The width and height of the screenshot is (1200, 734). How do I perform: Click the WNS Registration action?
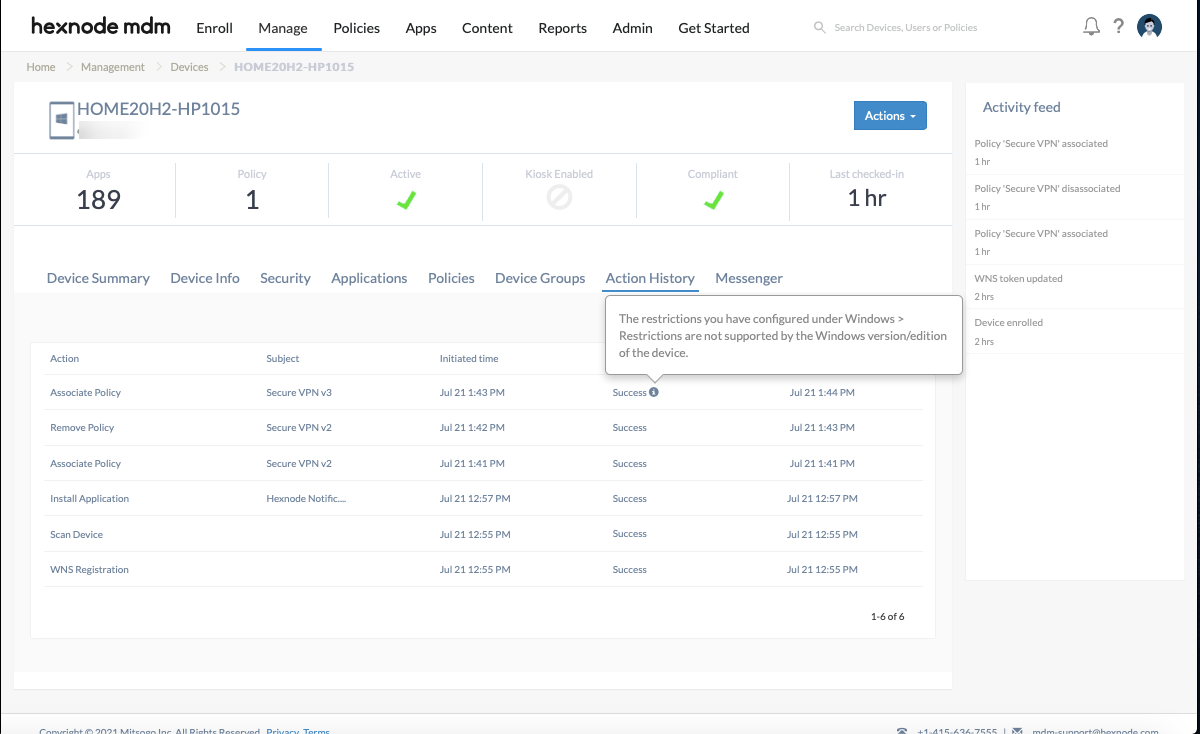coord(90,570)
